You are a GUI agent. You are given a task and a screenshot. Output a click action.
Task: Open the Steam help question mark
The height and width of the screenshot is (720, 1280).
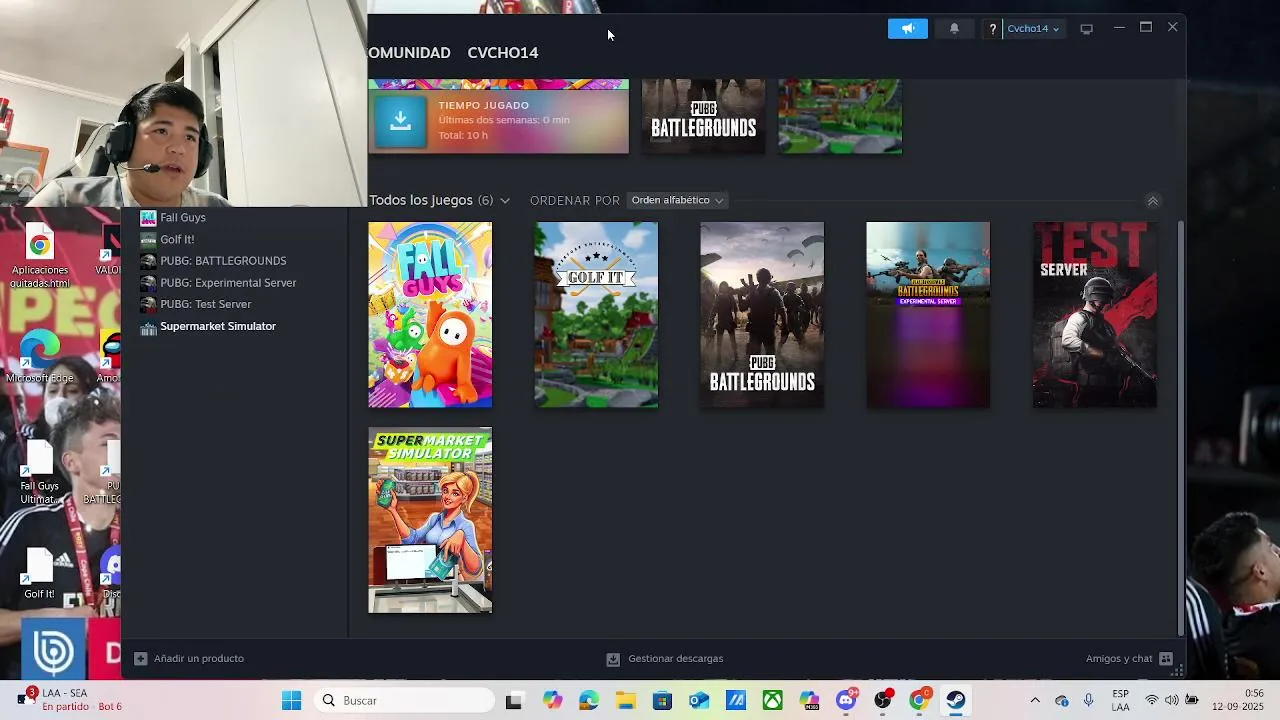click(x=992, y=29)
